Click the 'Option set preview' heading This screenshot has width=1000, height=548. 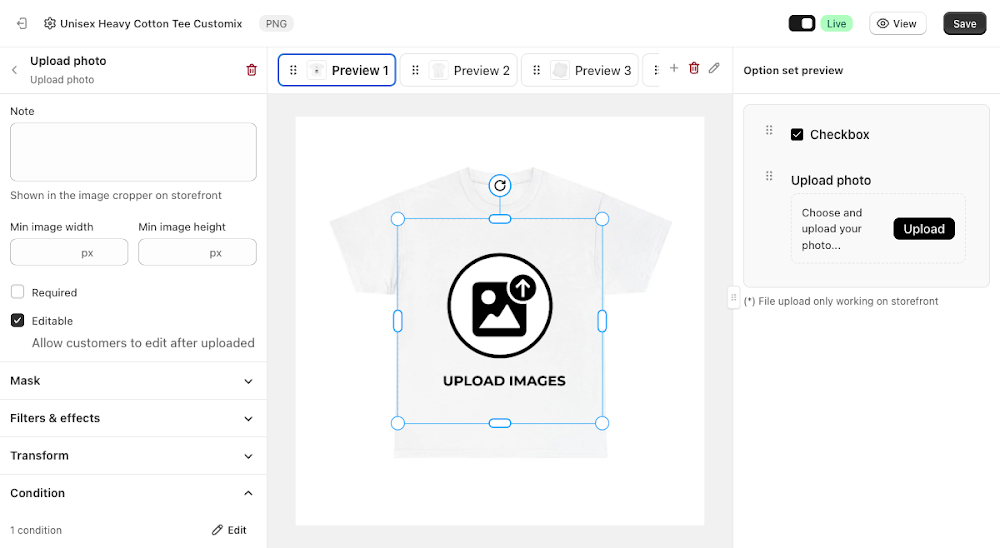tap(793, 70)
